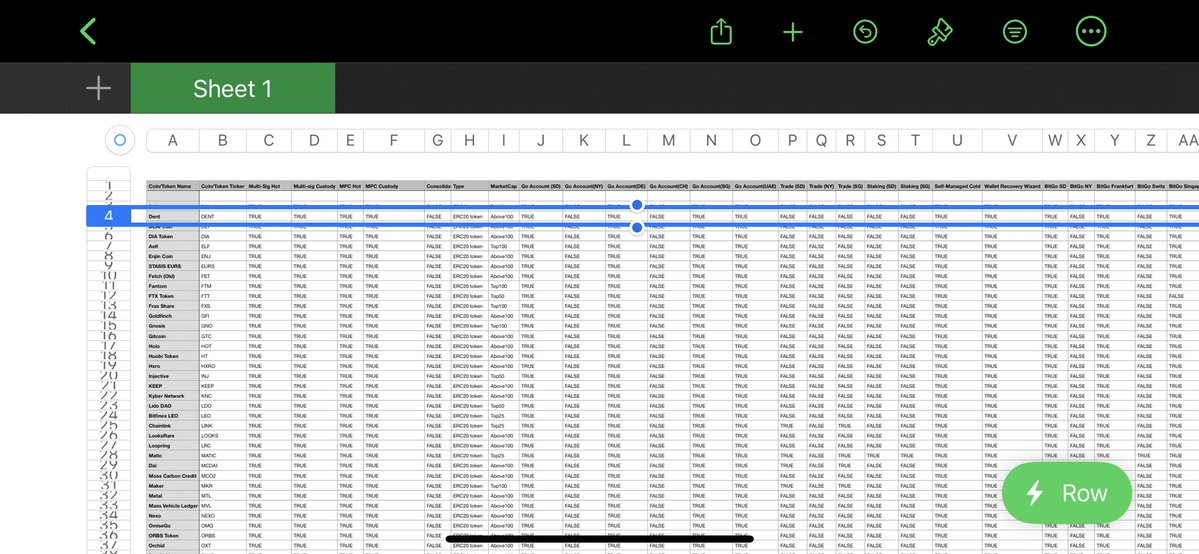Open the More options ellipsis menu
The height and width of the screenshot is (554, 1199).
(x=1091, y=31)
